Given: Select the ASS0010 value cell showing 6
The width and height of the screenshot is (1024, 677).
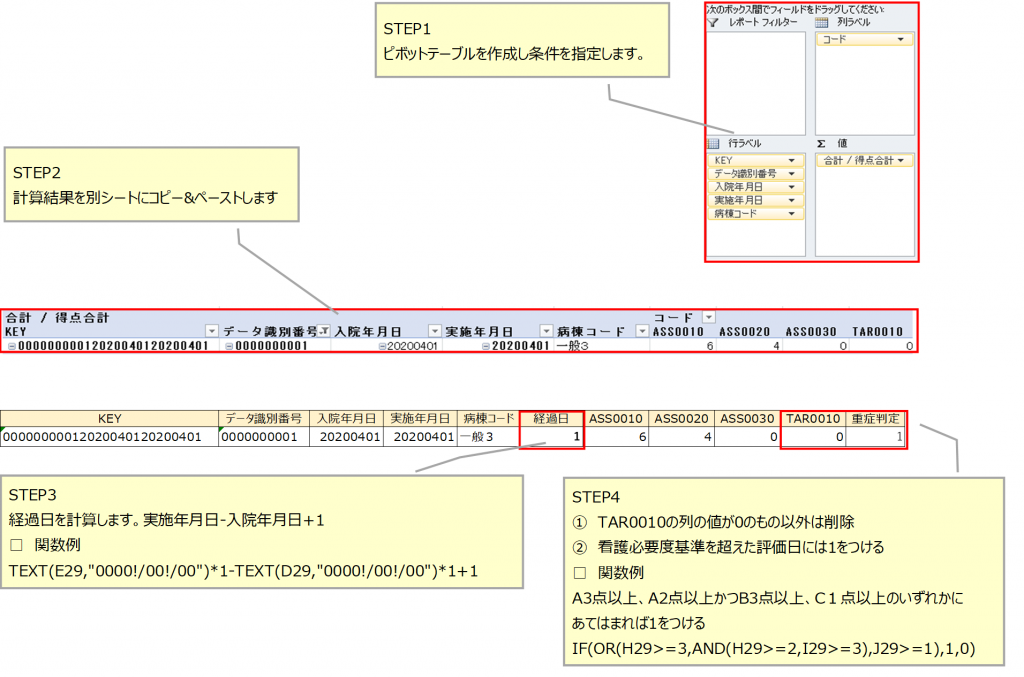Looking at the screenshot, I should tap(616, 434).
